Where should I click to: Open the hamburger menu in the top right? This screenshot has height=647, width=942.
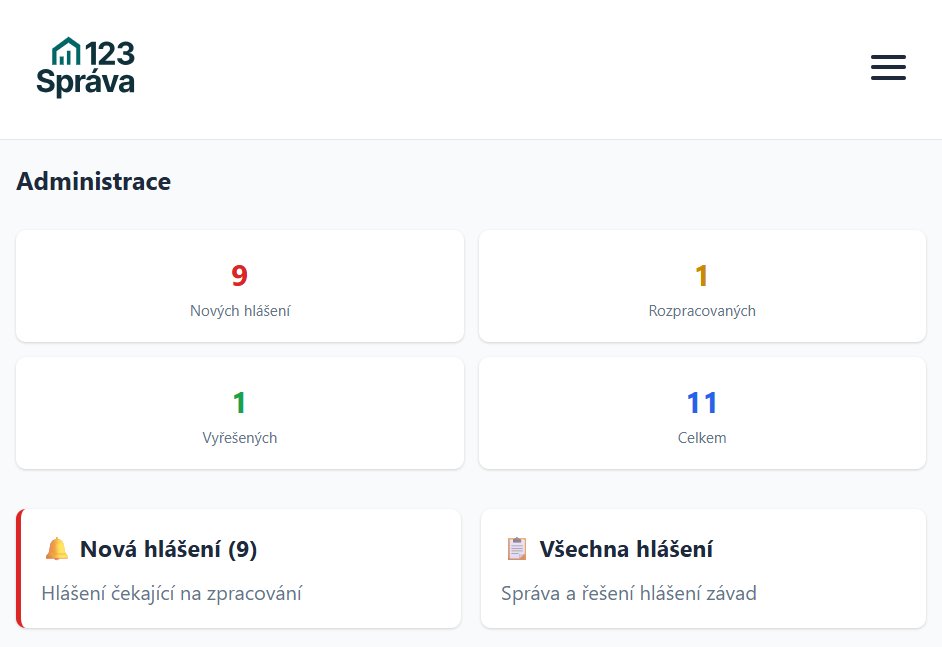(x=888, y=67)
